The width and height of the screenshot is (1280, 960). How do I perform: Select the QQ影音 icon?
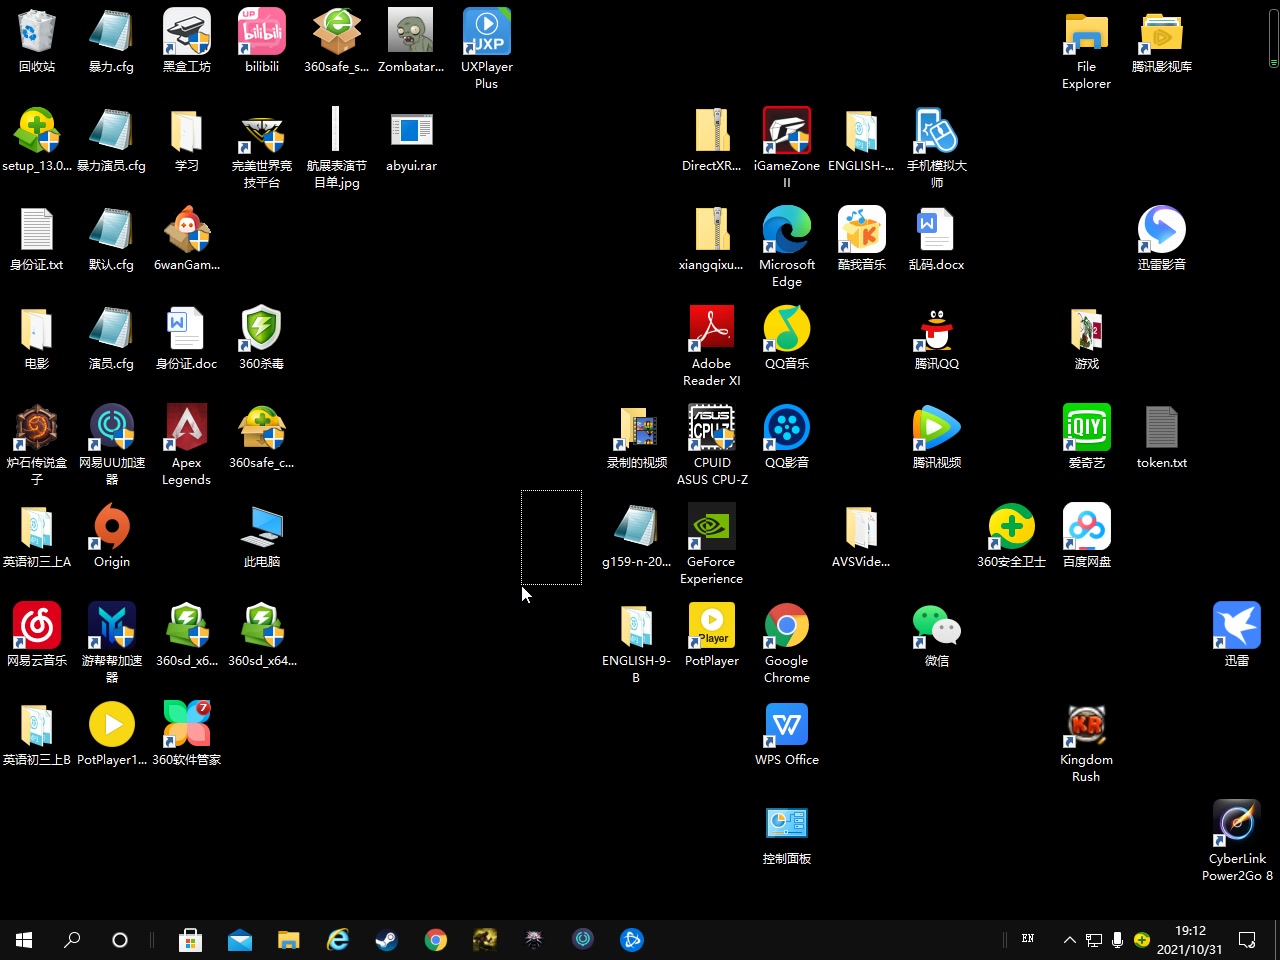pos(787,436)
